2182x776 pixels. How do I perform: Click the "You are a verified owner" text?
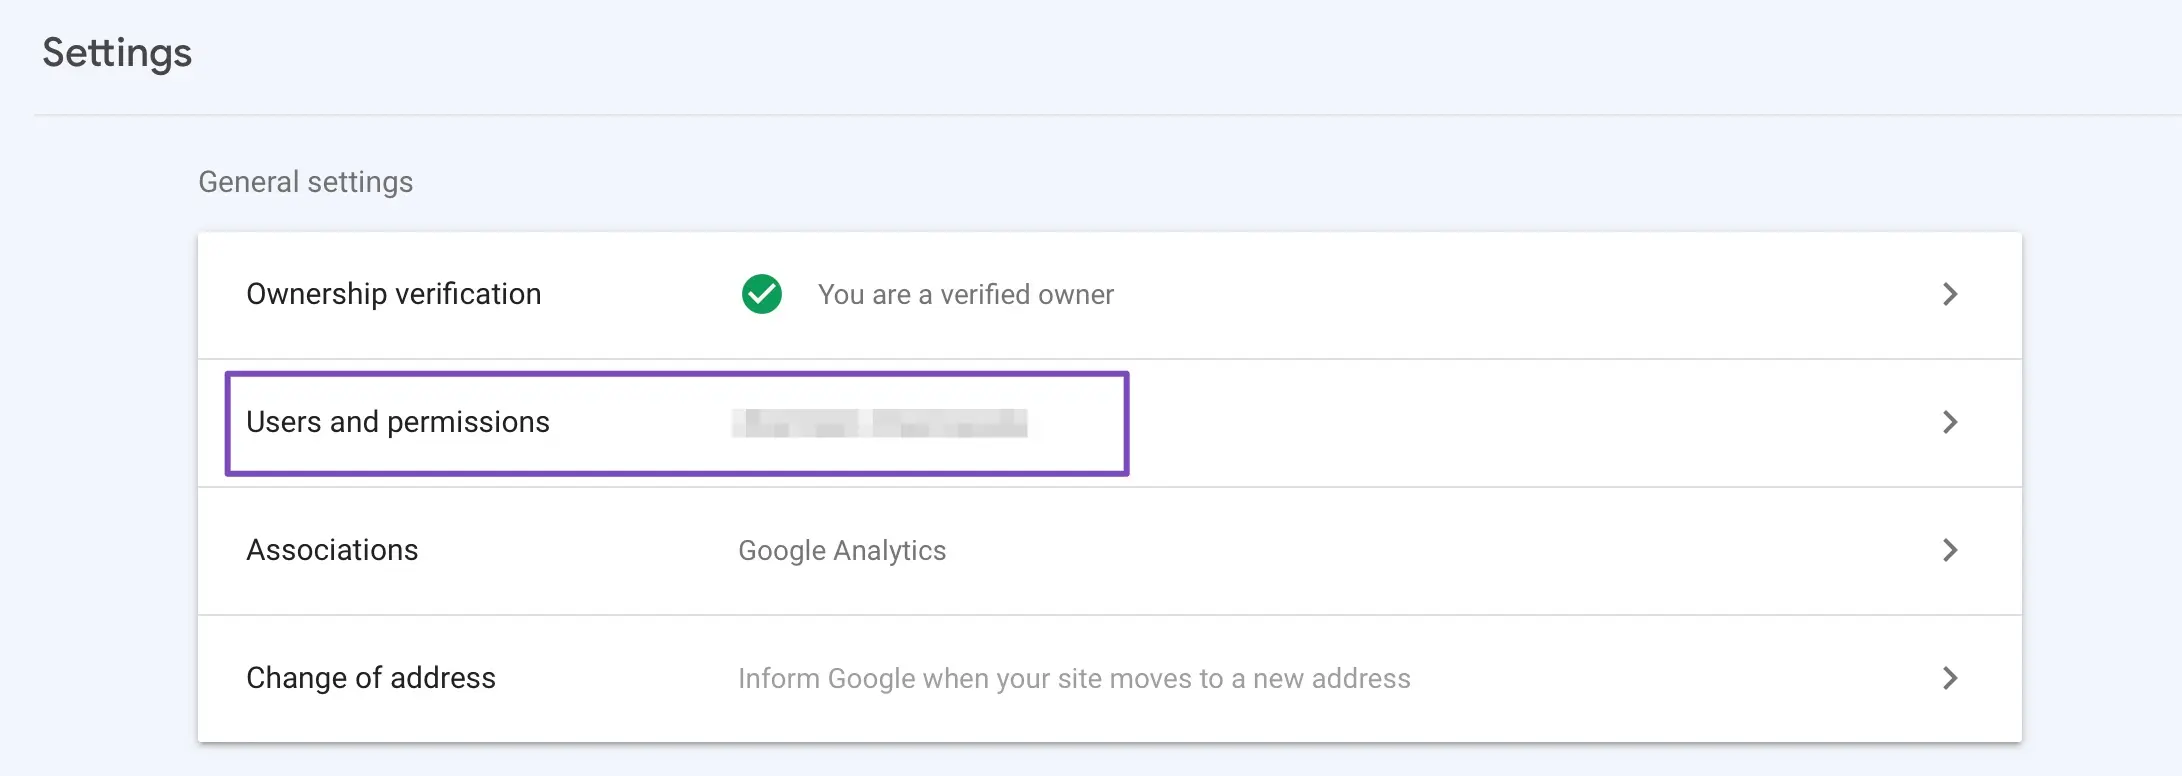pyautogui.click(x=965, y=295)
